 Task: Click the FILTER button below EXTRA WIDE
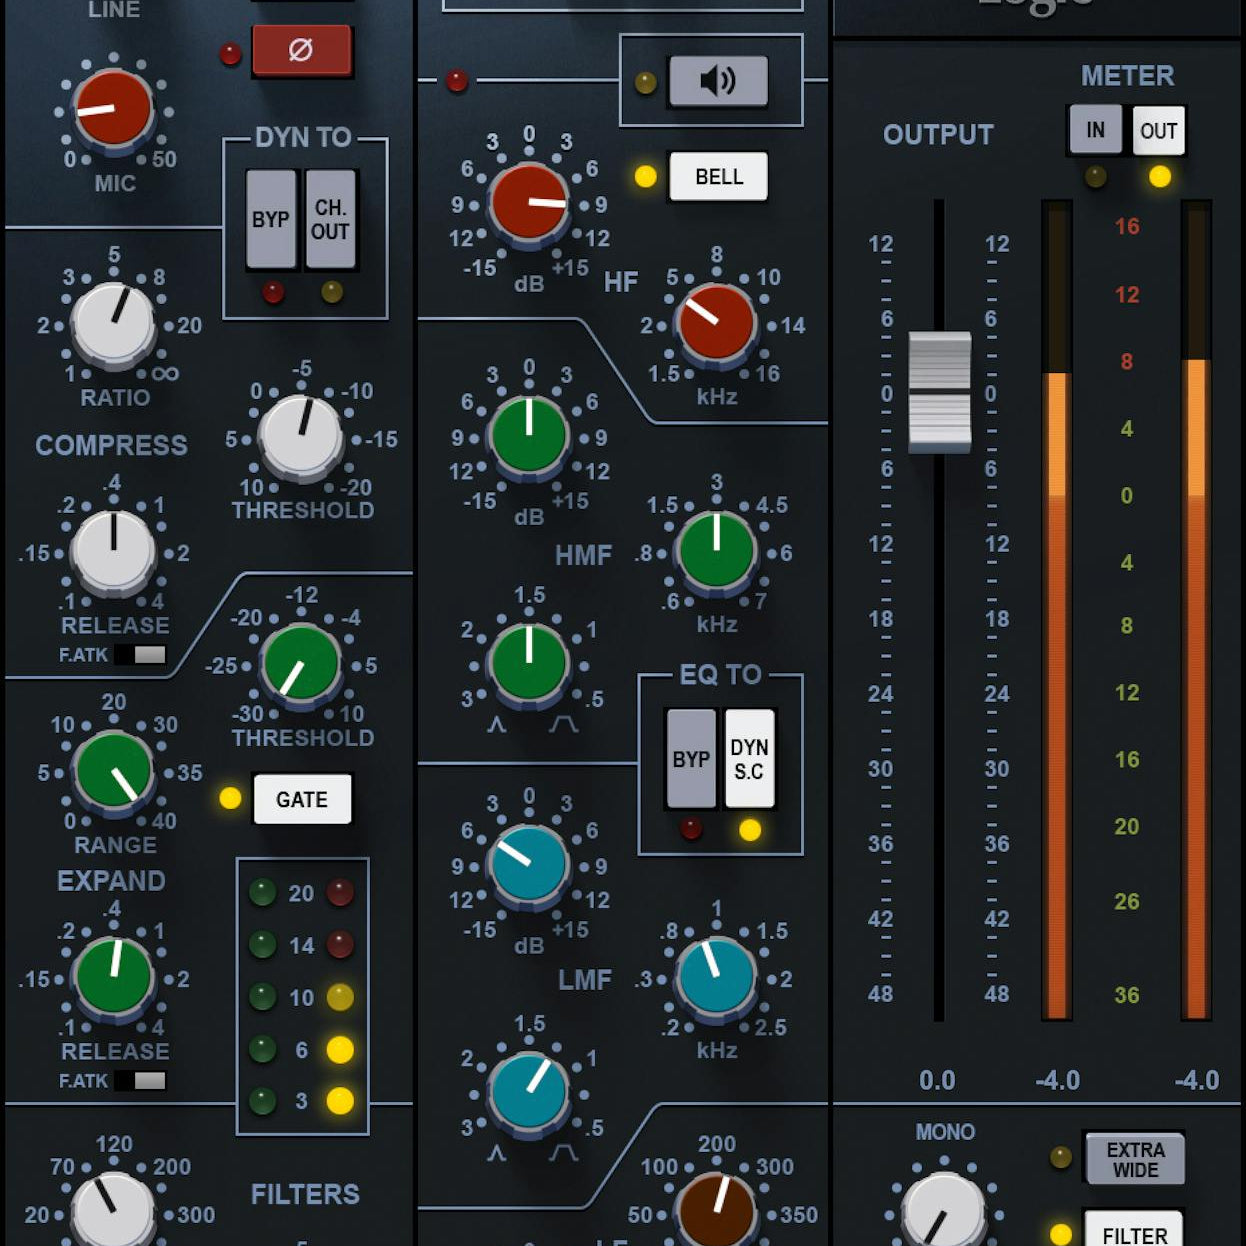[x=1133, y=1233]
